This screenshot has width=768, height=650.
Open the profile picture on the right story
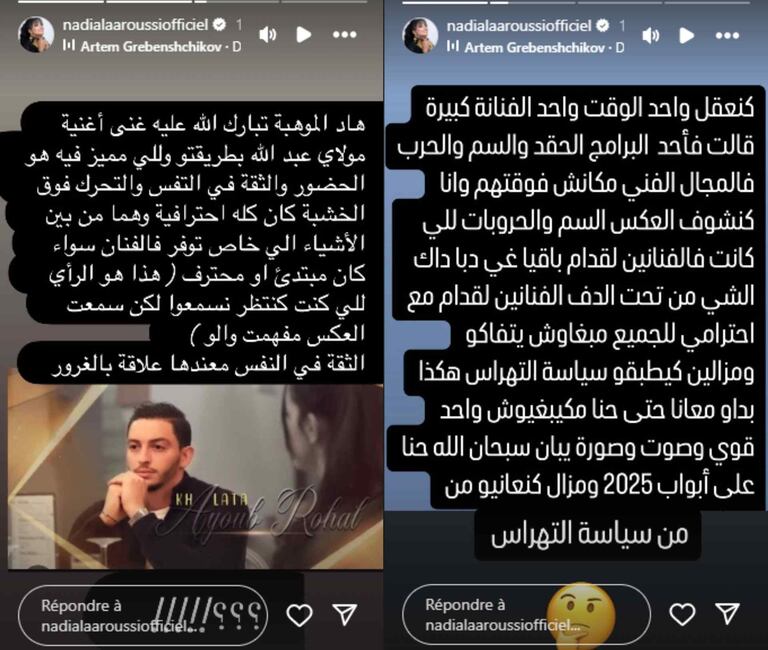coord(420,35)
